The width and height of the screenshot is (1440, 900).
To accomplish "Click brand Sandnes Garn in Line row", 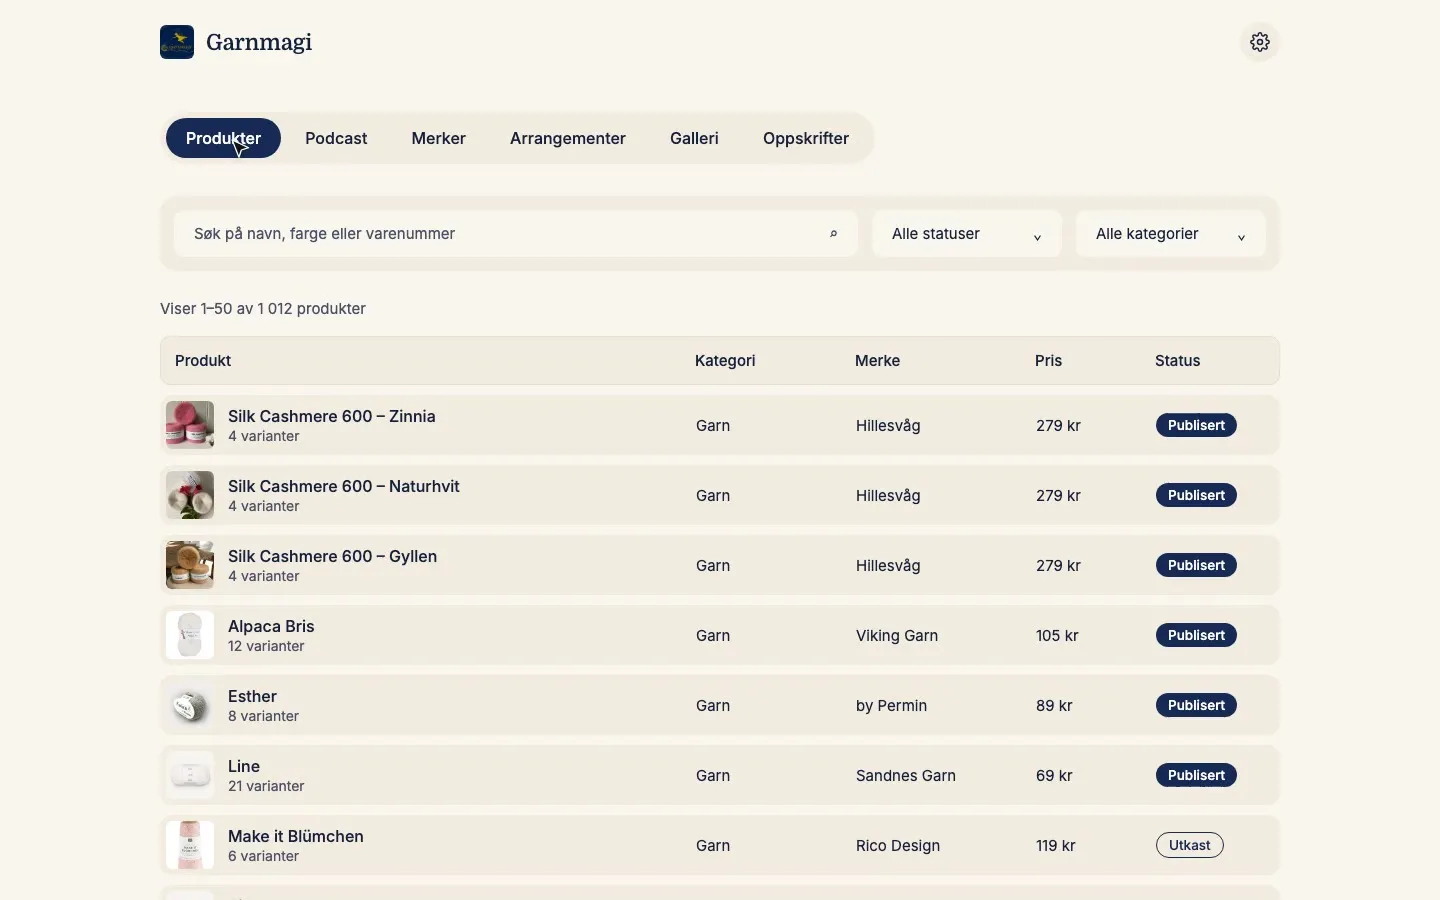I will click(906, 775).
